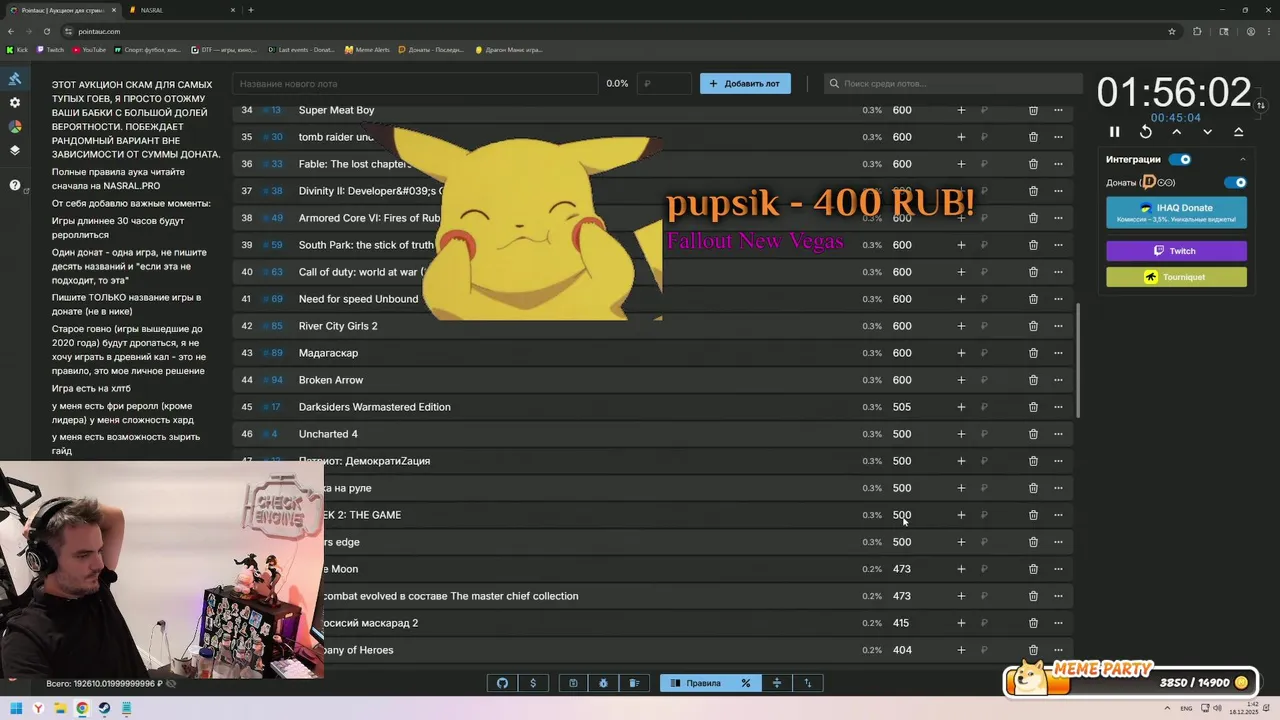Open a new browser tab
The height and width of the screenshot is (720, 1280).
point(251,10)
